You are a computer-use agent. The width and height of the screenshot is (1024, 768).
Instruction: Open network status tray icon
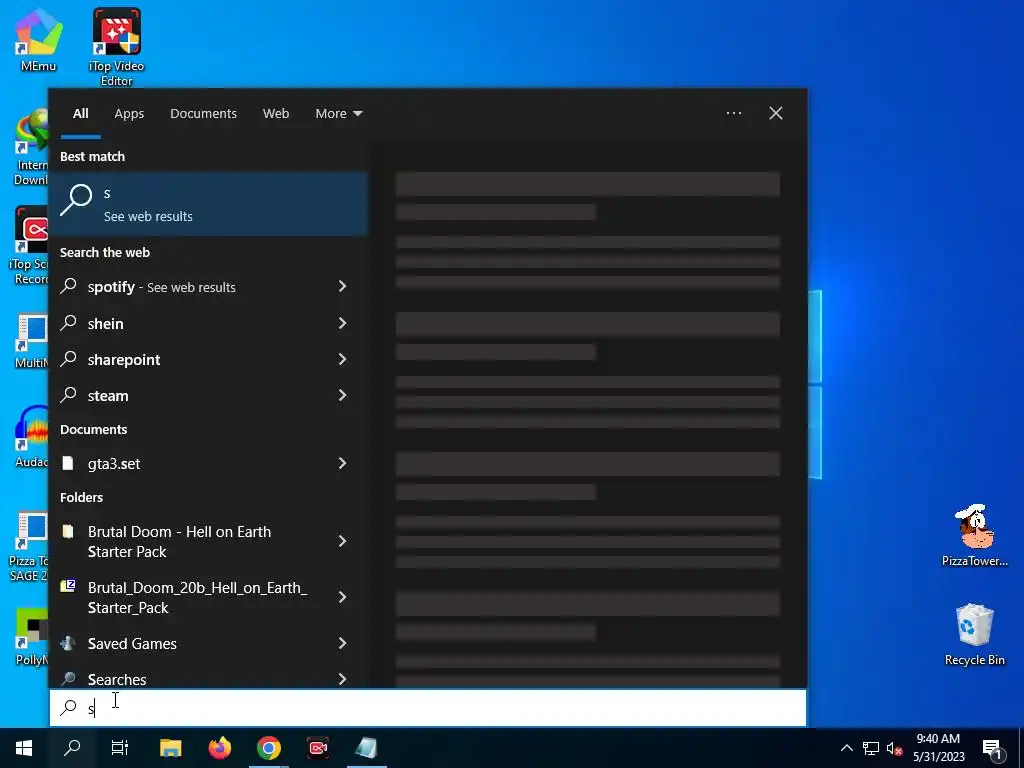(x=871, y=748)
